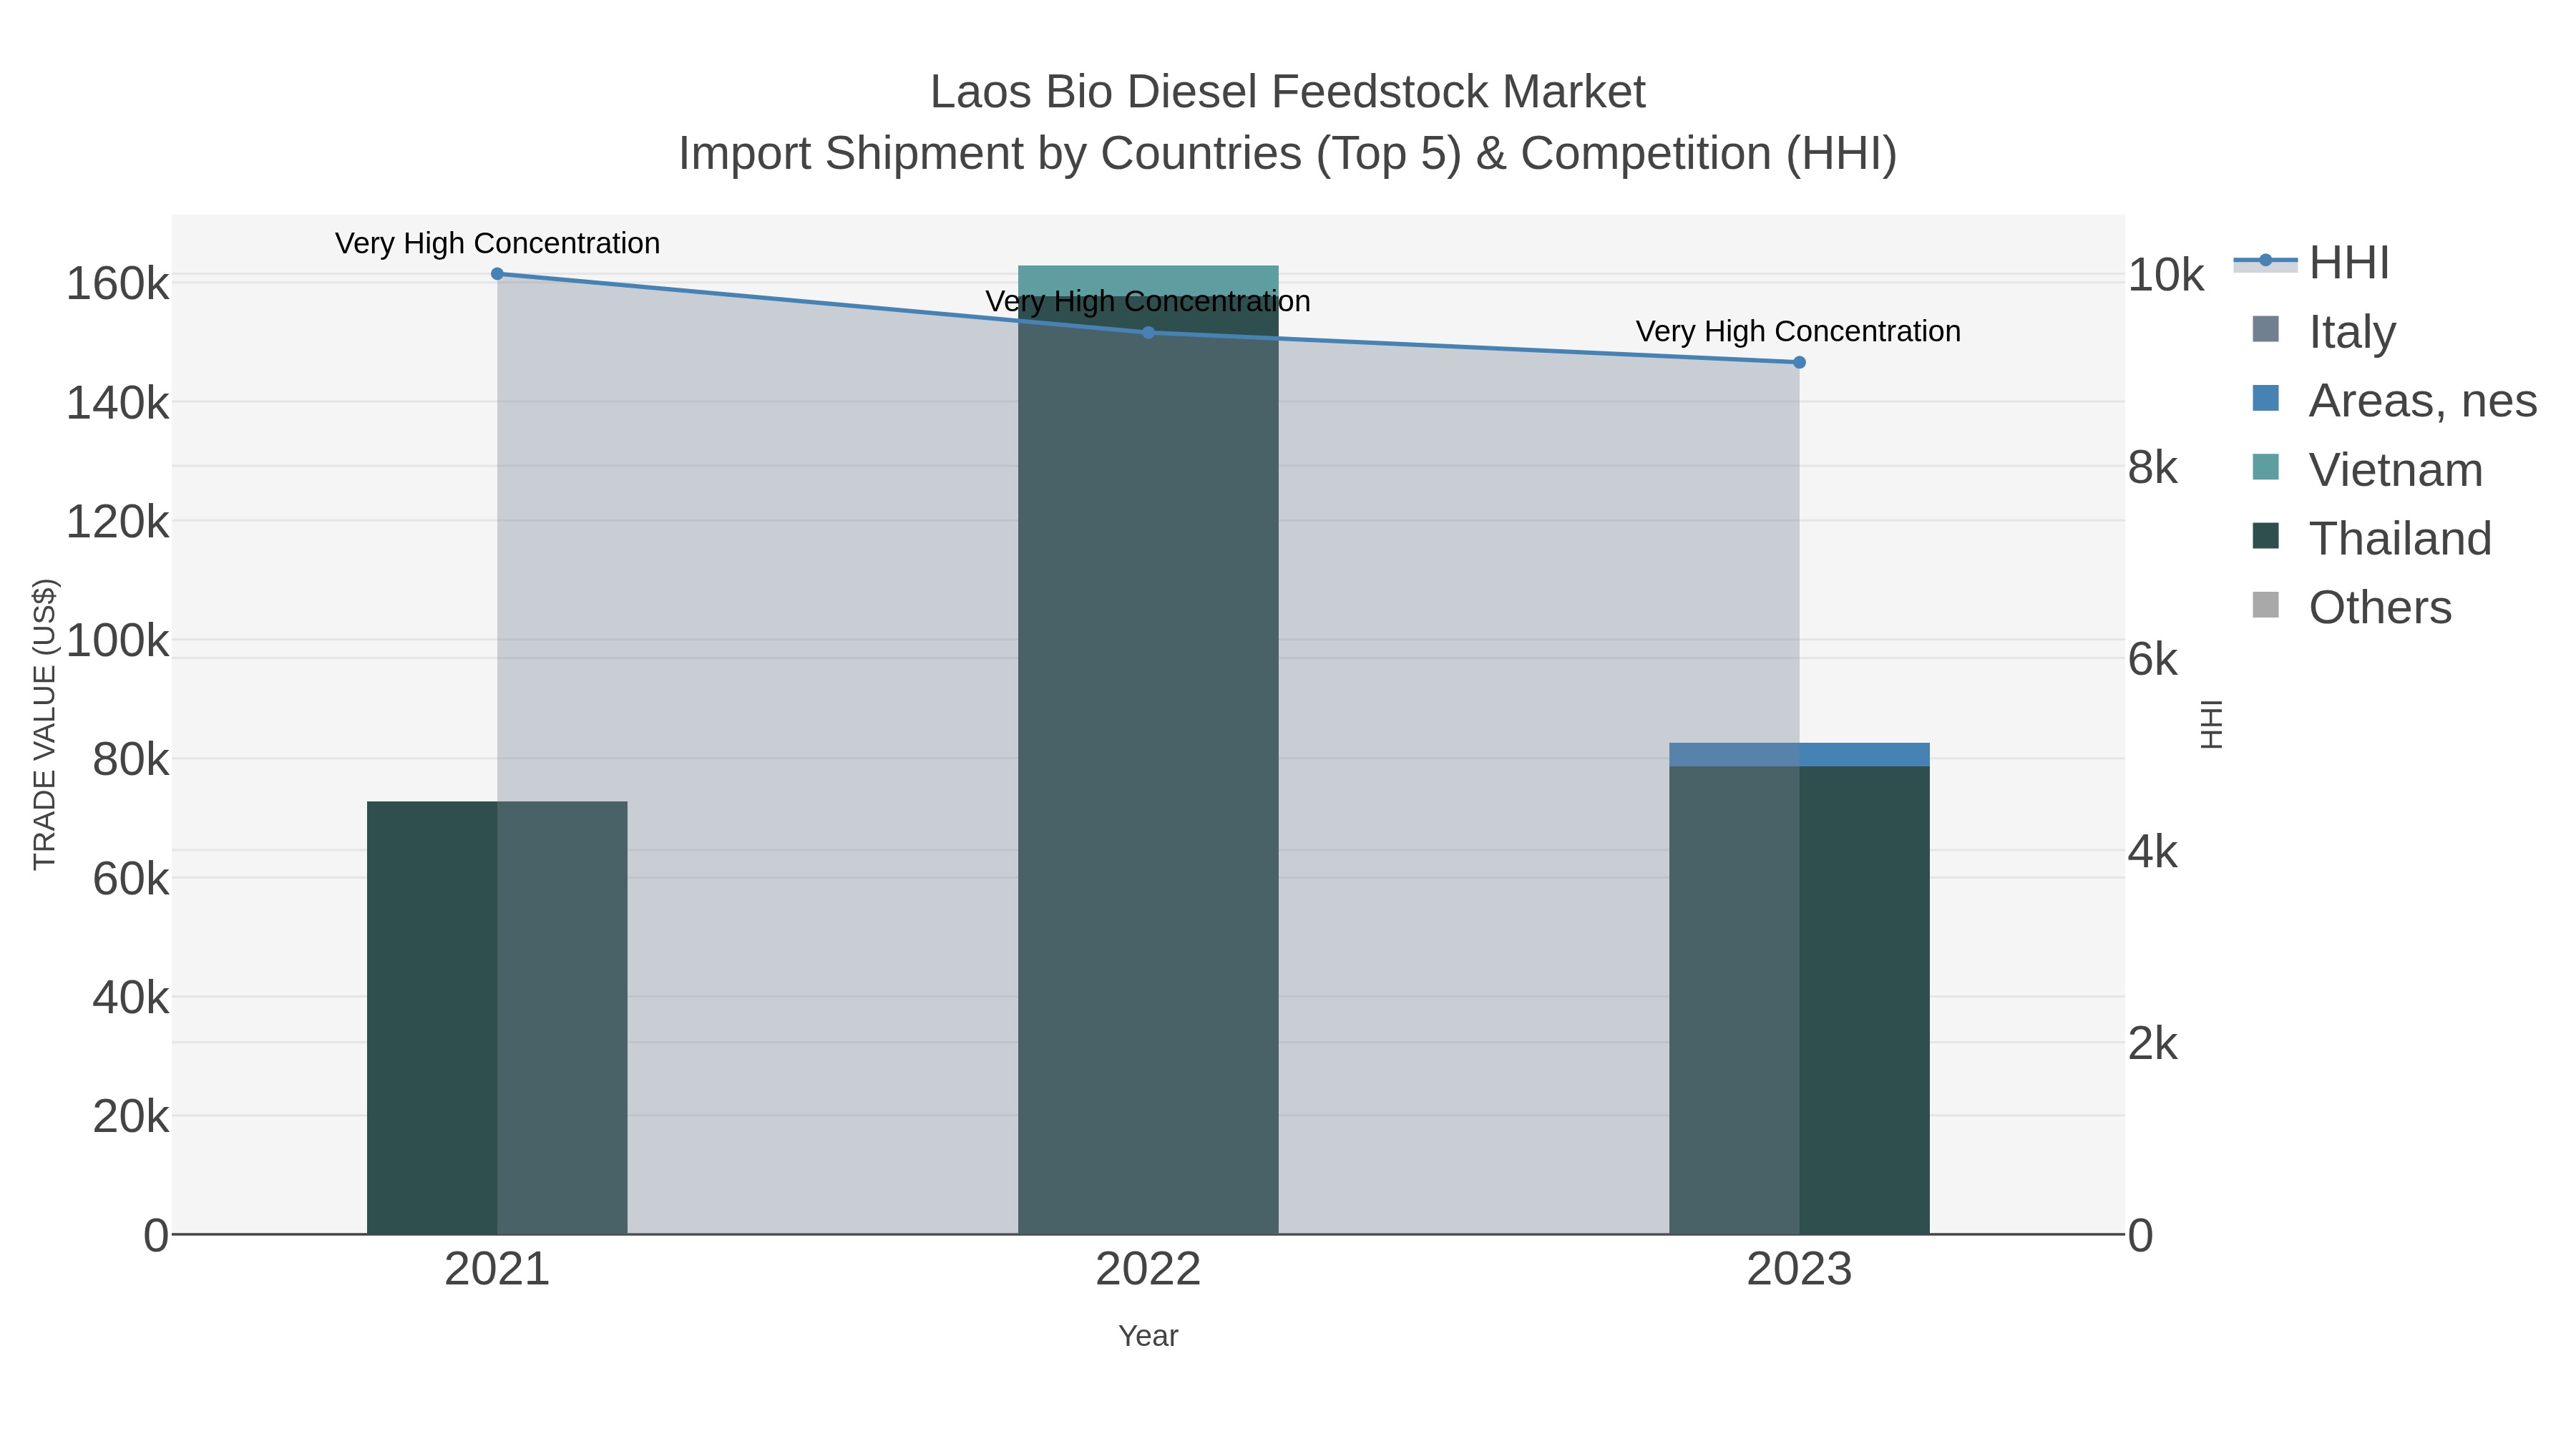Click the 80k left axis tick label
Viewport: 2576px width, 1449px height.
pos(130,760)
